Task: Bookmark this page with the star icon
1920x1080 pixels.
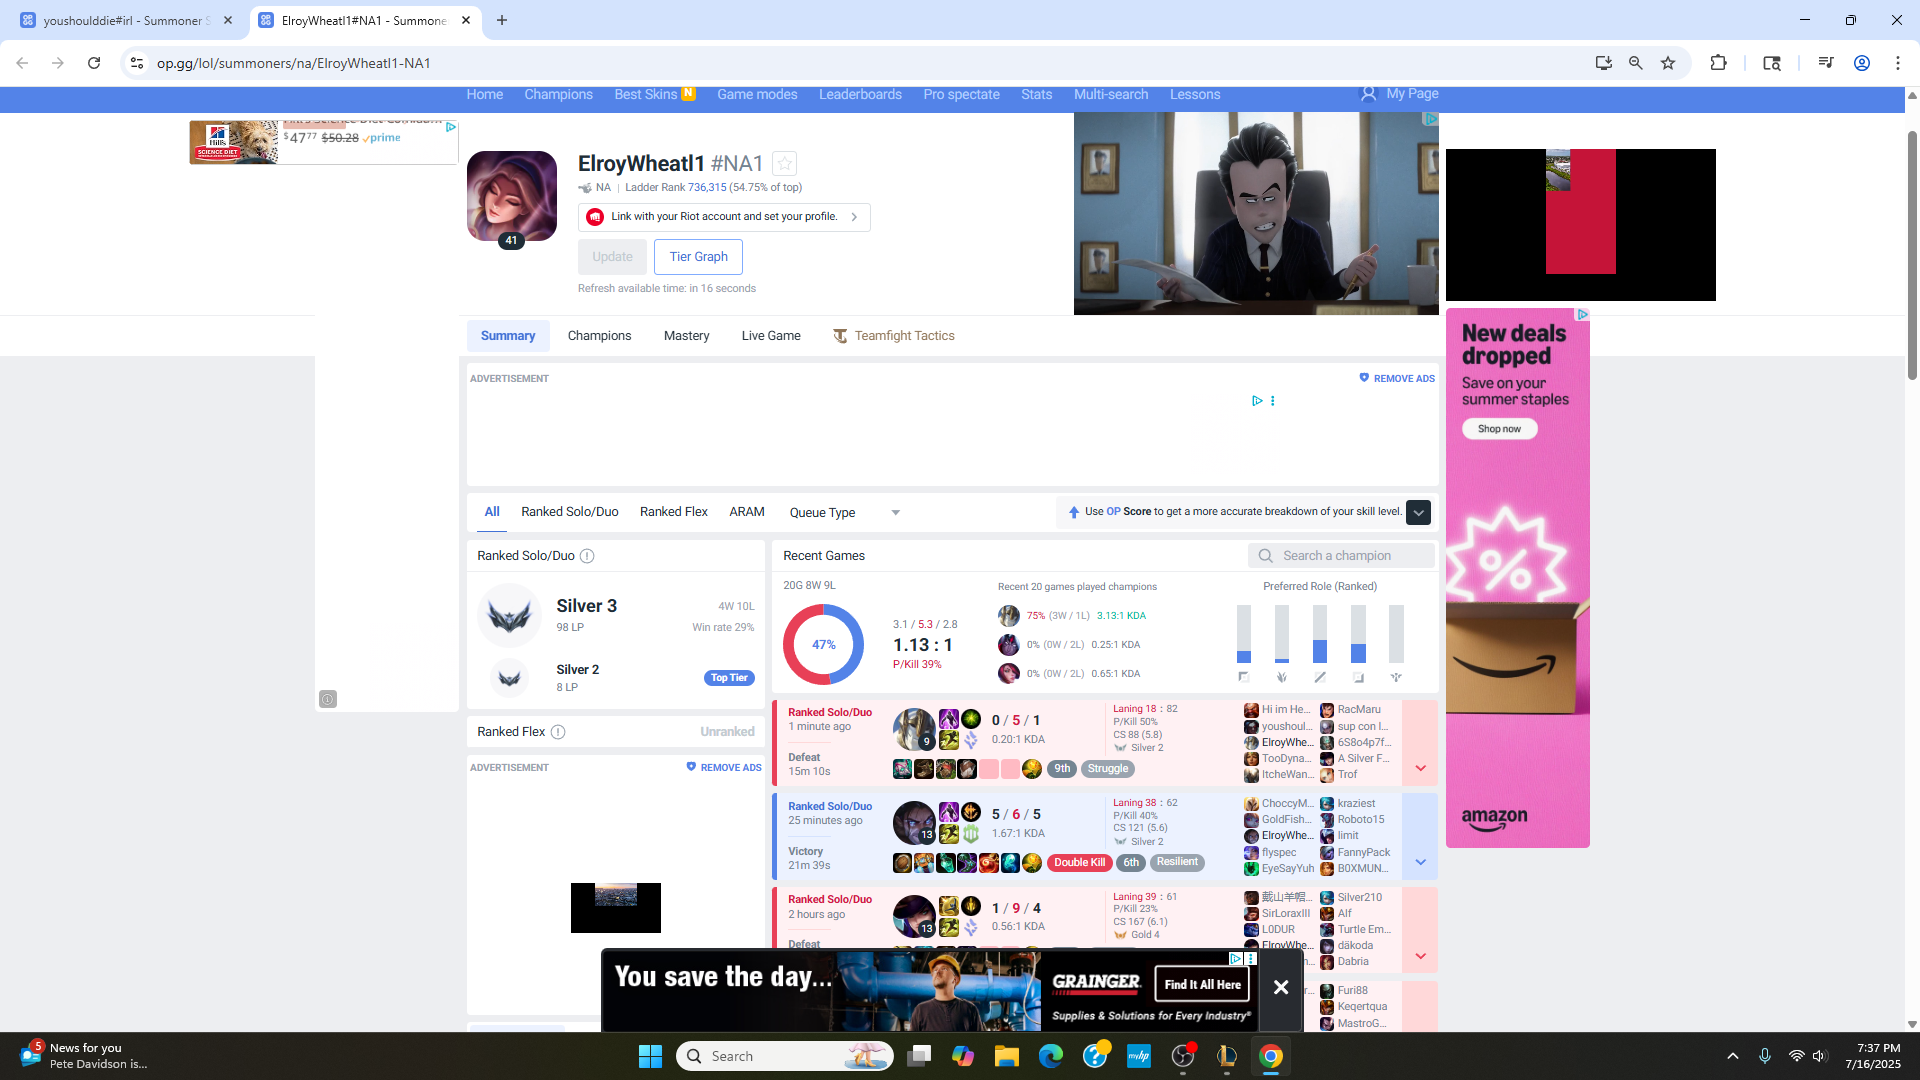Action: coord(1668,63)
